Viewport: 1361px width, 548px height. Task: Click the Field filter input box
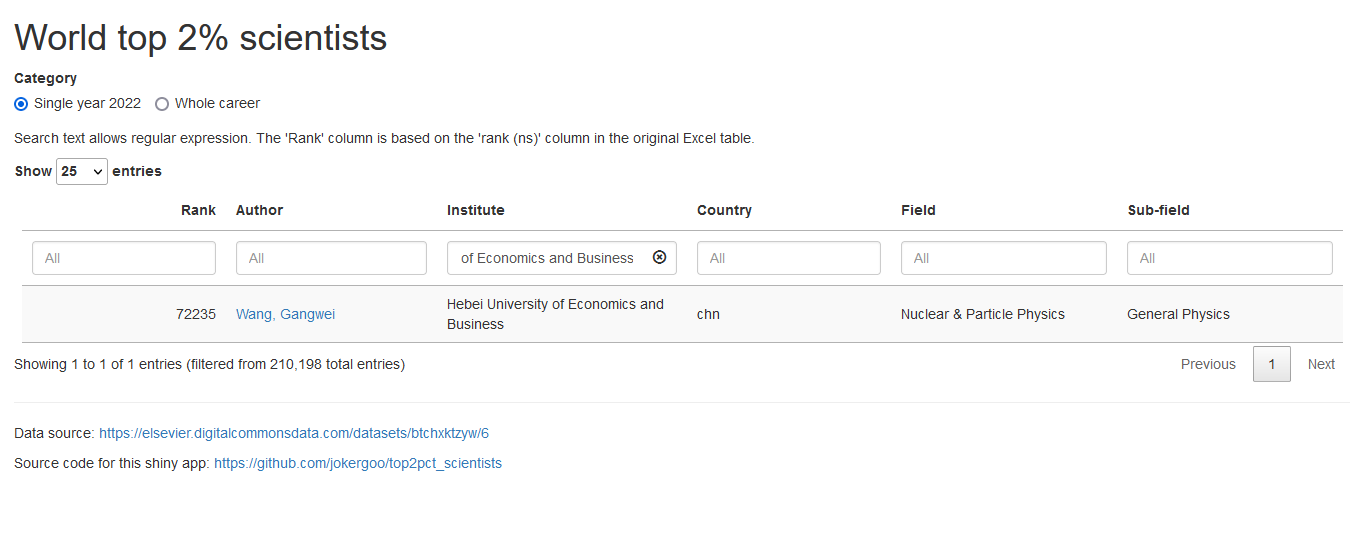[1003, 258]
